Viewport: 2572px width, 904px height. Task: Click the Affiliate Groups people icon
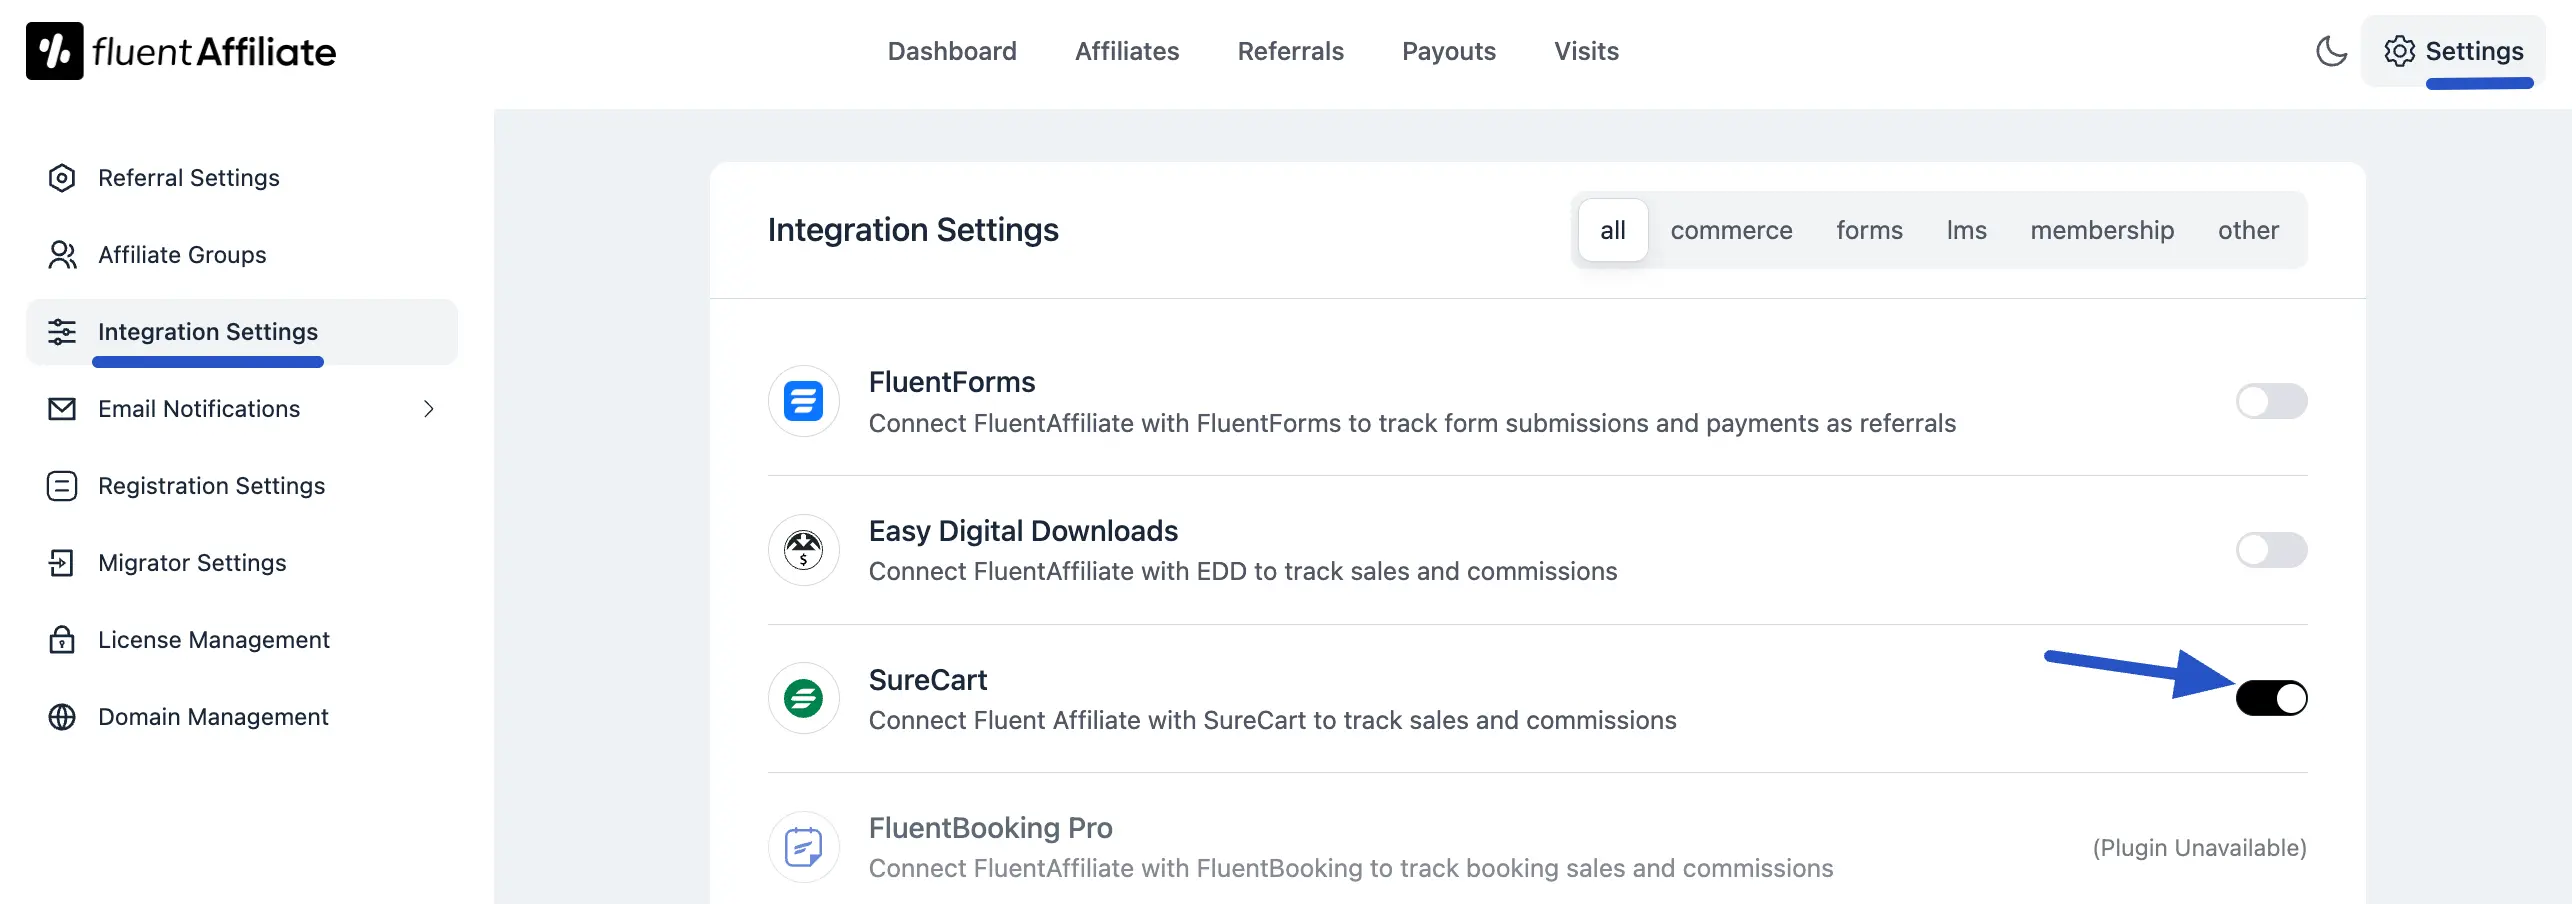62,255
